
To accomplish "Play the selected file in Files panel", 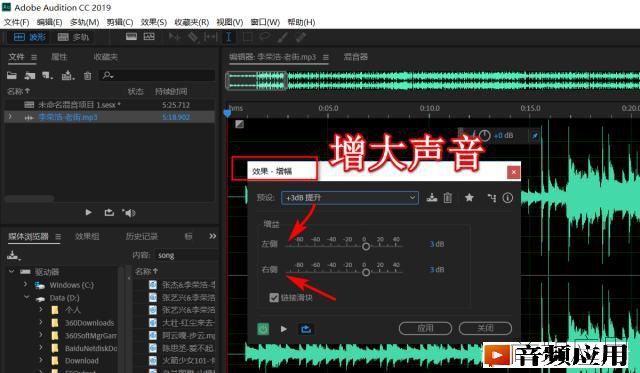I will point(88,212).
